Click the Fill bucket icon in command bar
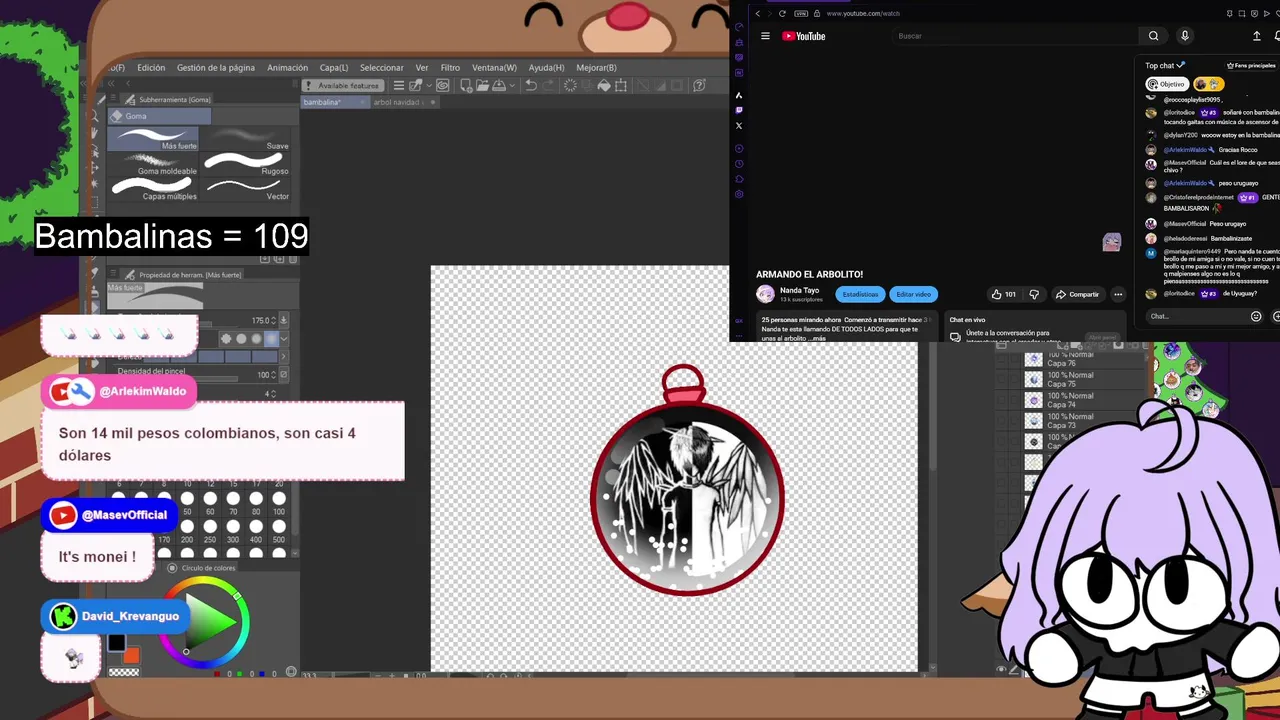The image size is (1280, 720). click(604, 86)
